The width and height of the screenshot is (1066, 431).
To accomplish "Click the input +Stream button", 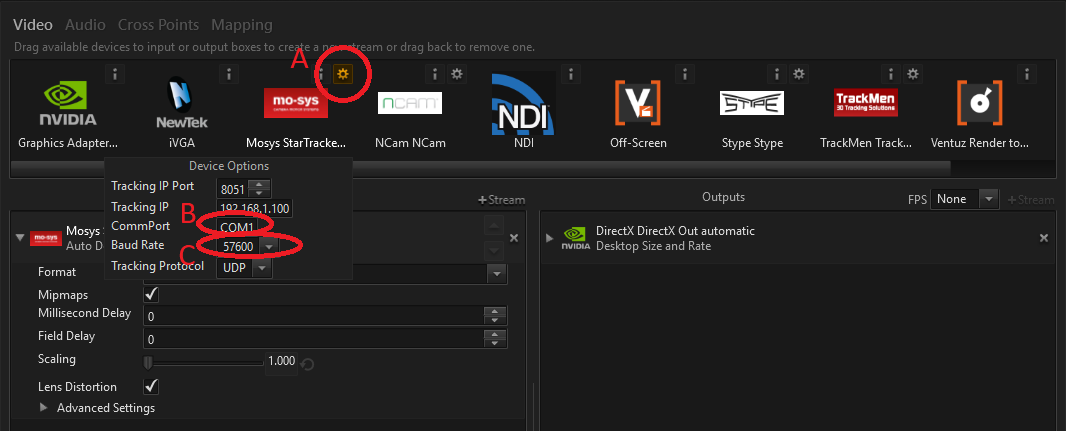I will [x=501, y=200].
